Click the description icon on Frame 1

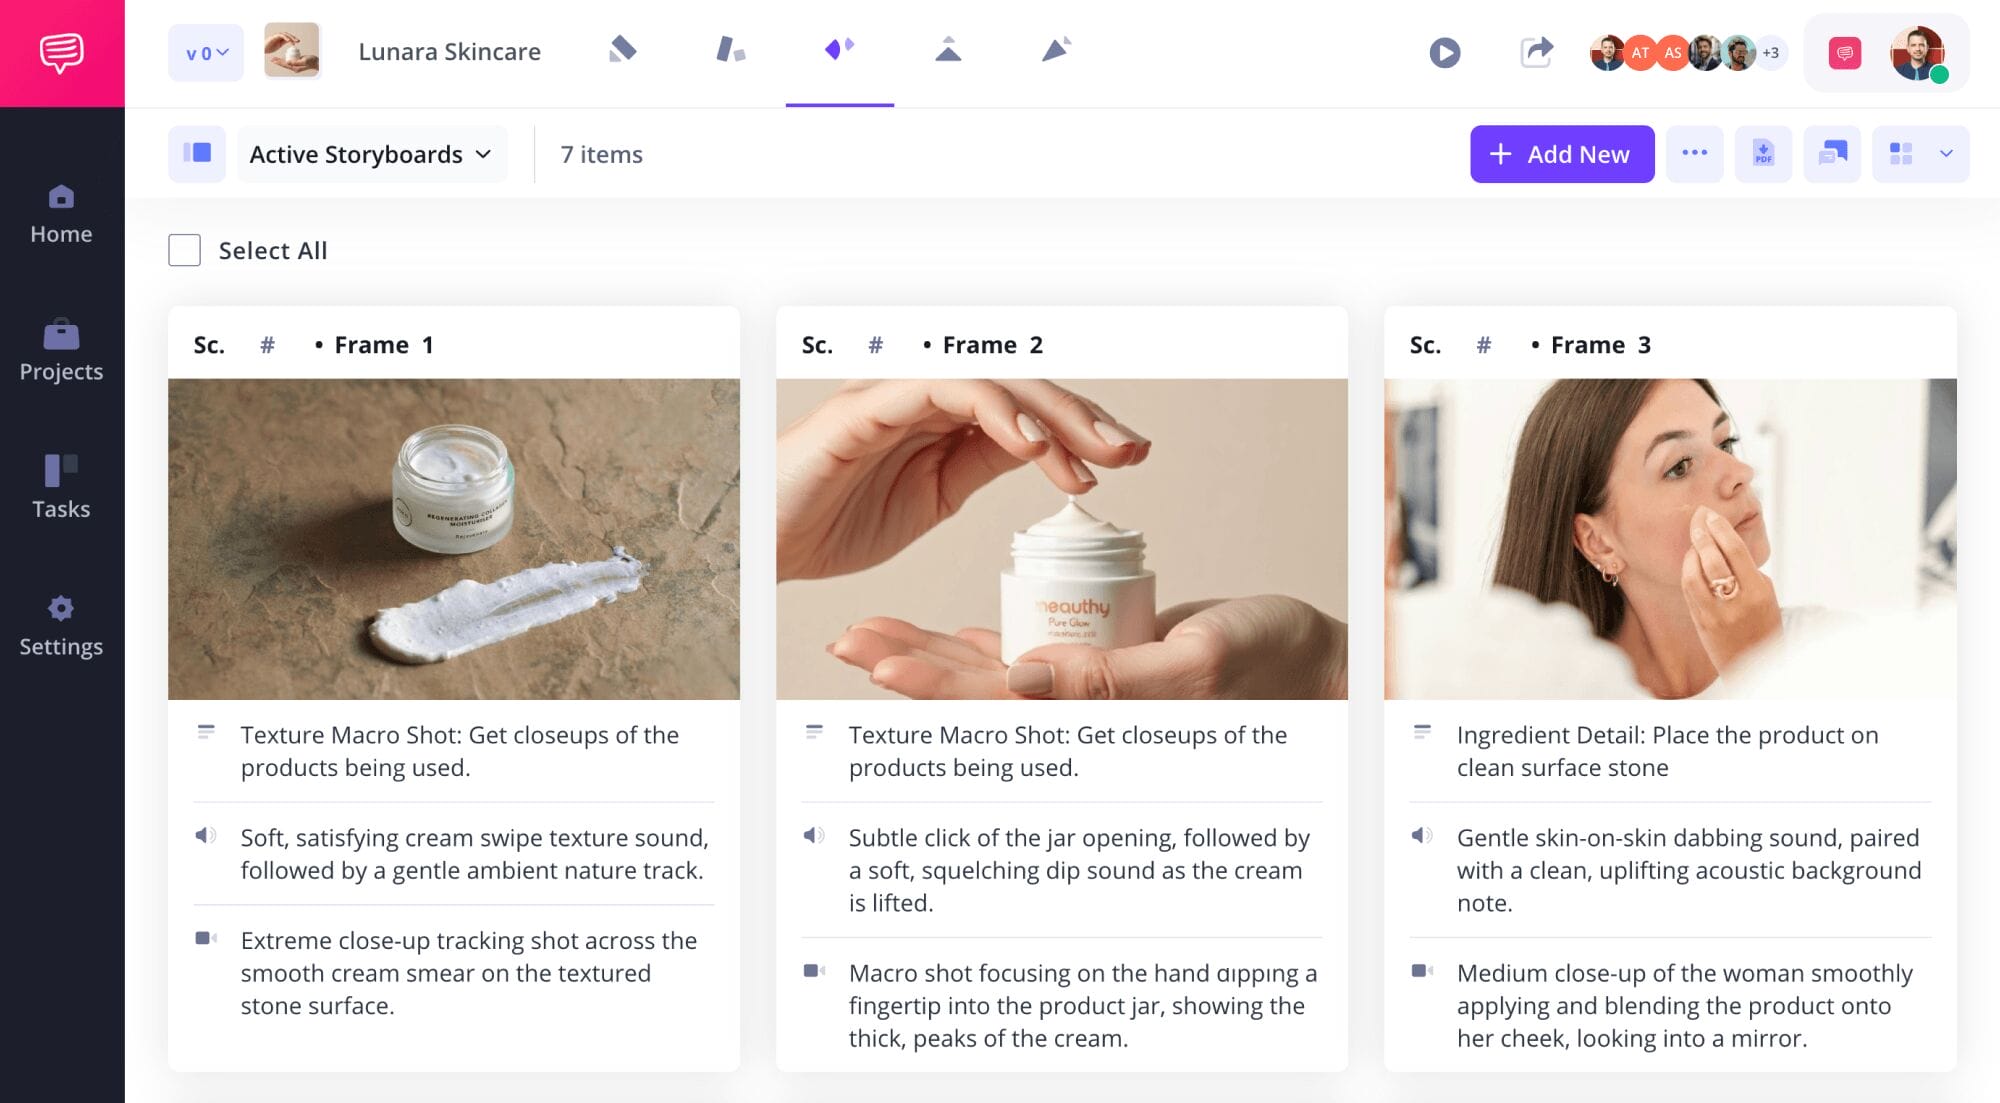point(206,733)
